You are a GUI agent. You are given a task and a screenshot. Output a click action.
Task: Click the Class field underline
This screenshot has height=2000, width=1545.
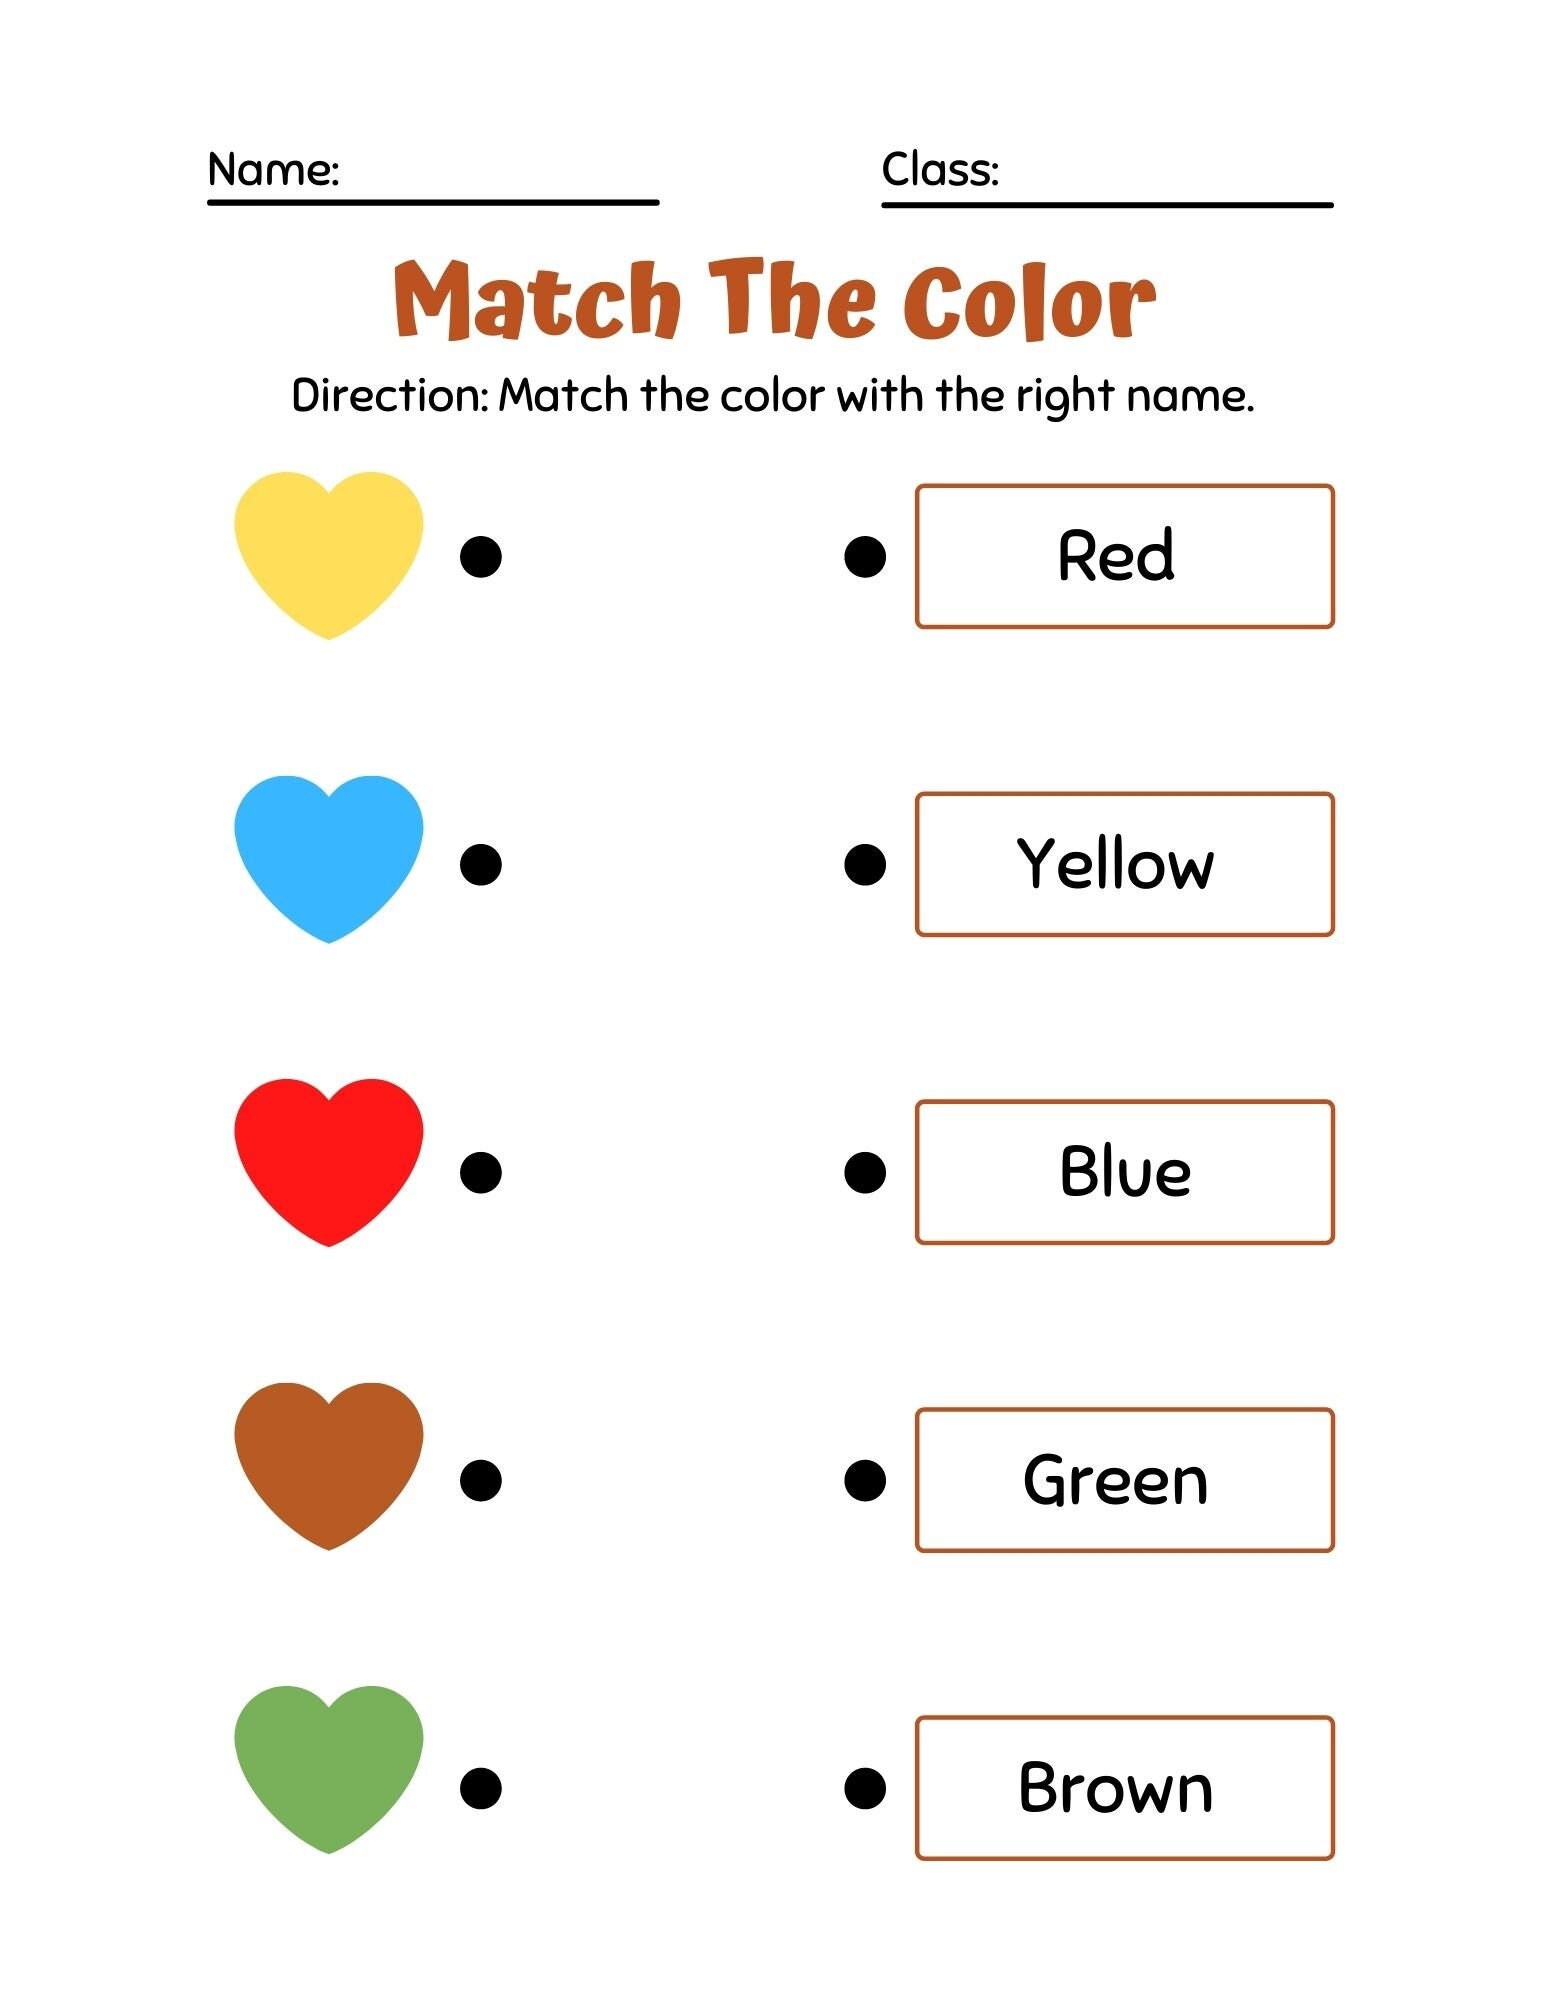(x=1107, y=205)
